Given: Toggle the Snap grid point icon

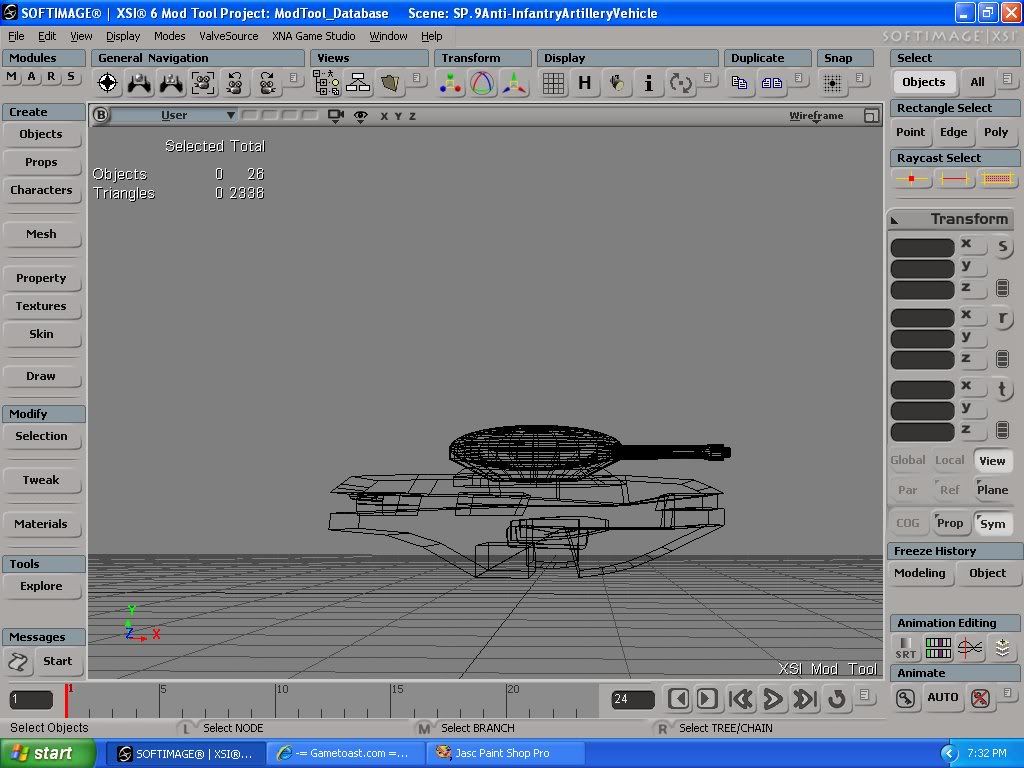Looking at the screenshot, I should point(832,83).
